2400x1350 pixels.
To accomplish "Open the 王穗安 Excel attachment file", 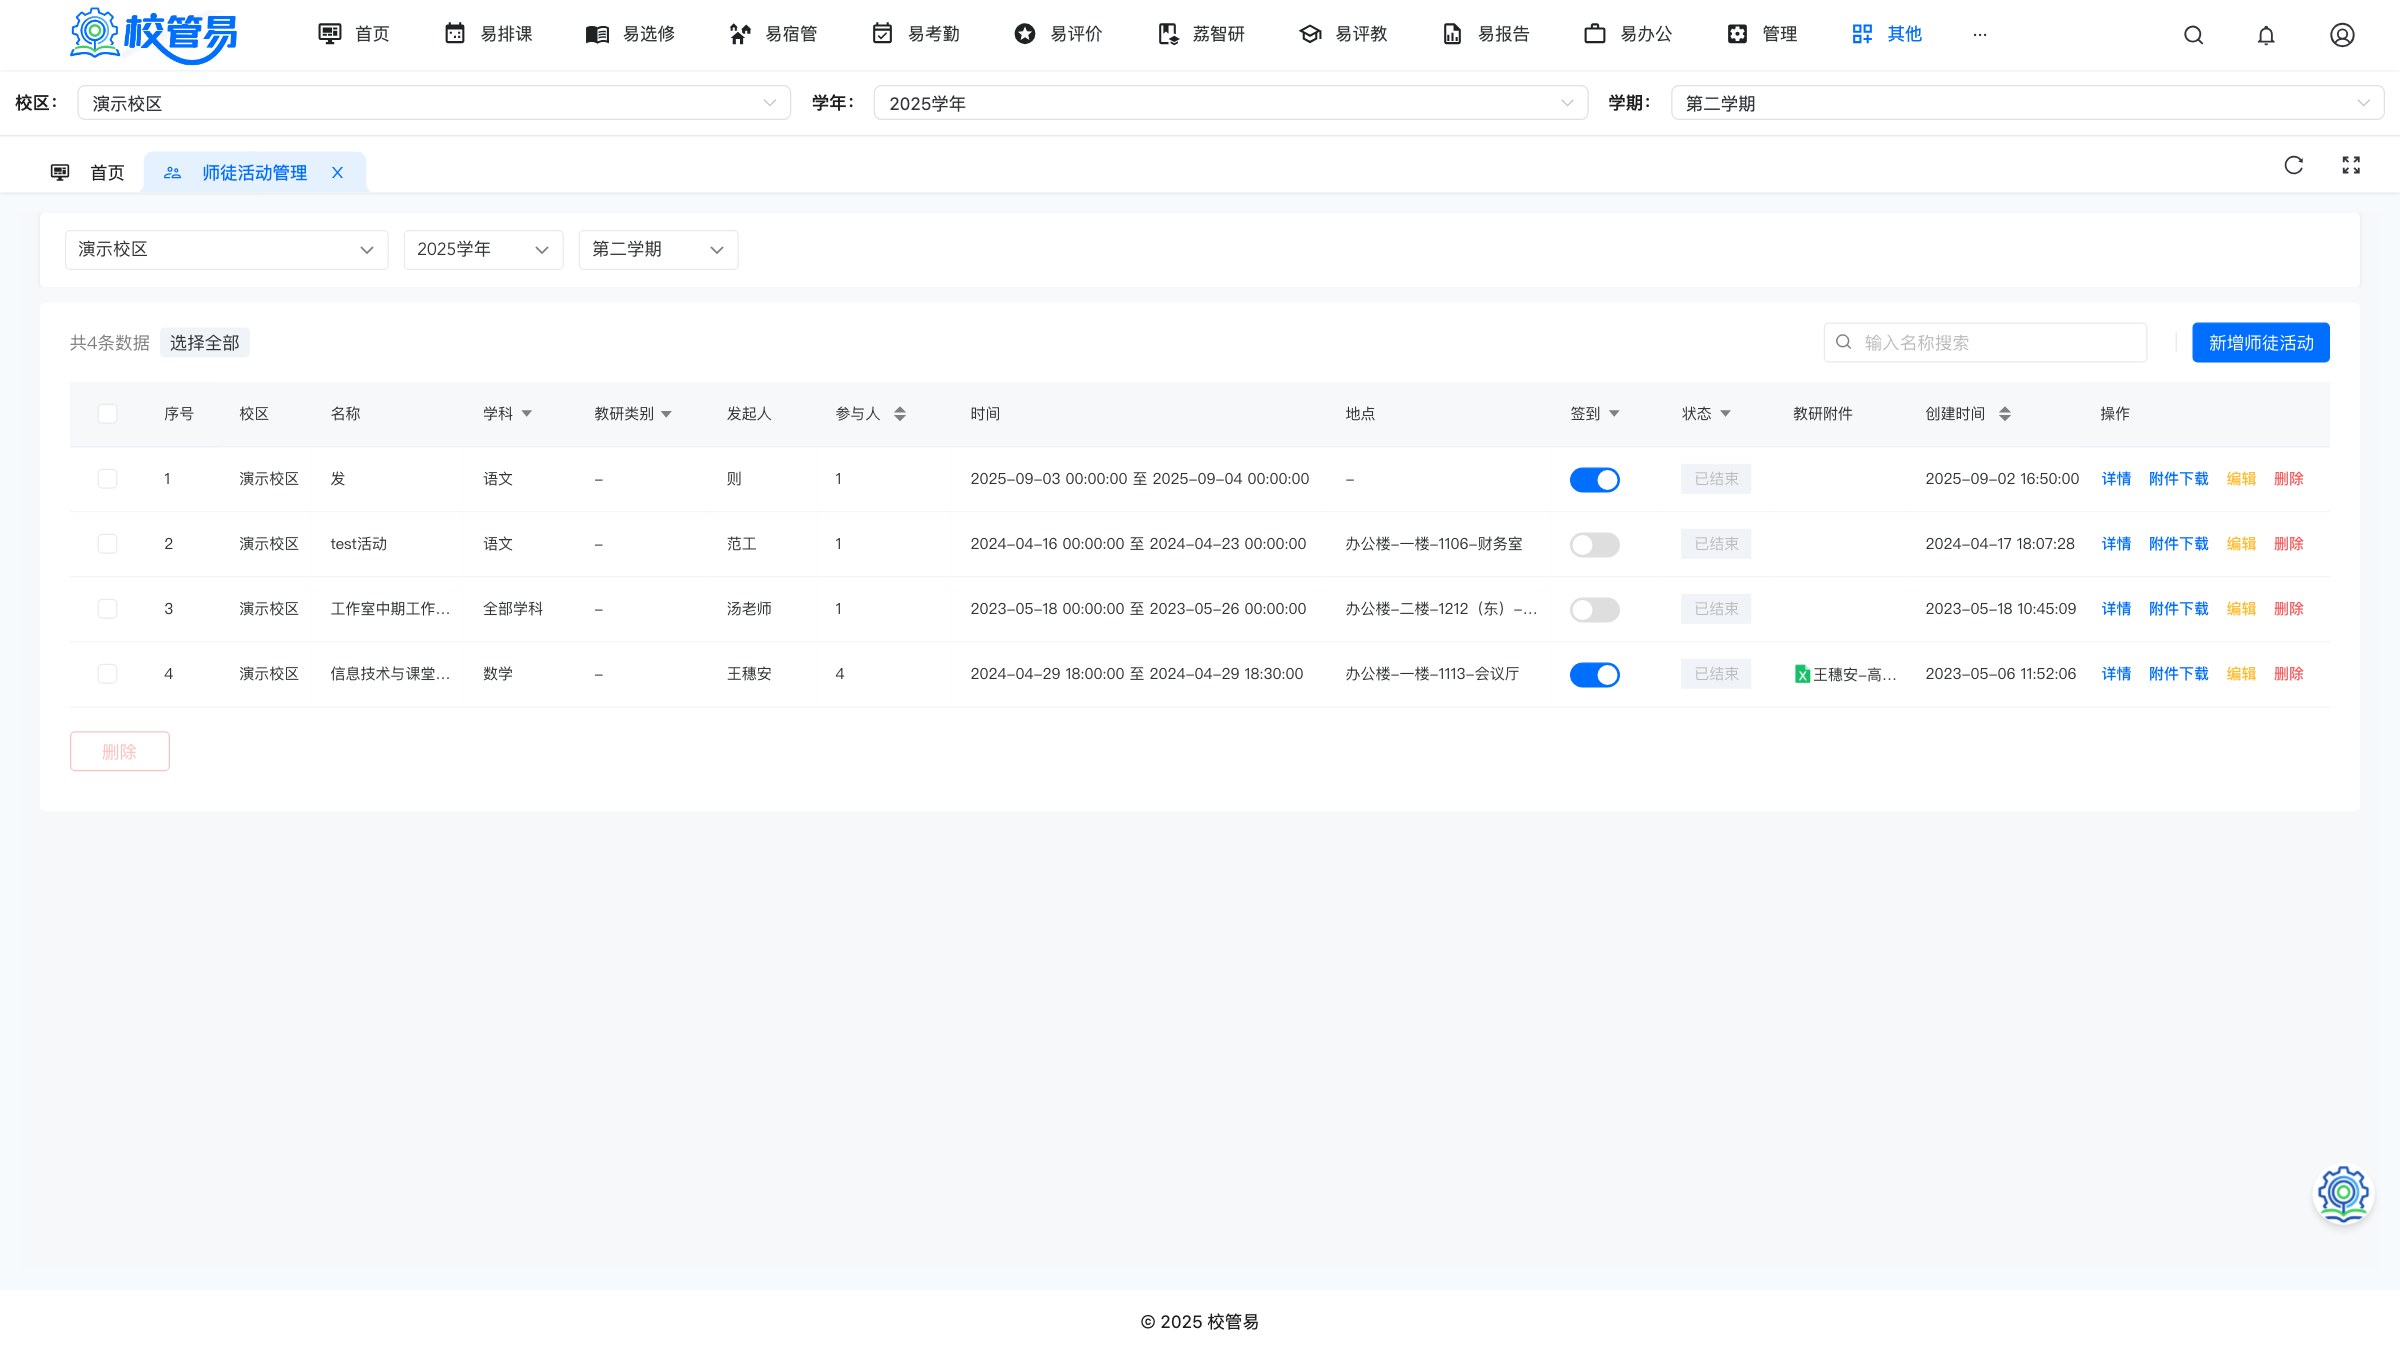I will (1845, 674).
